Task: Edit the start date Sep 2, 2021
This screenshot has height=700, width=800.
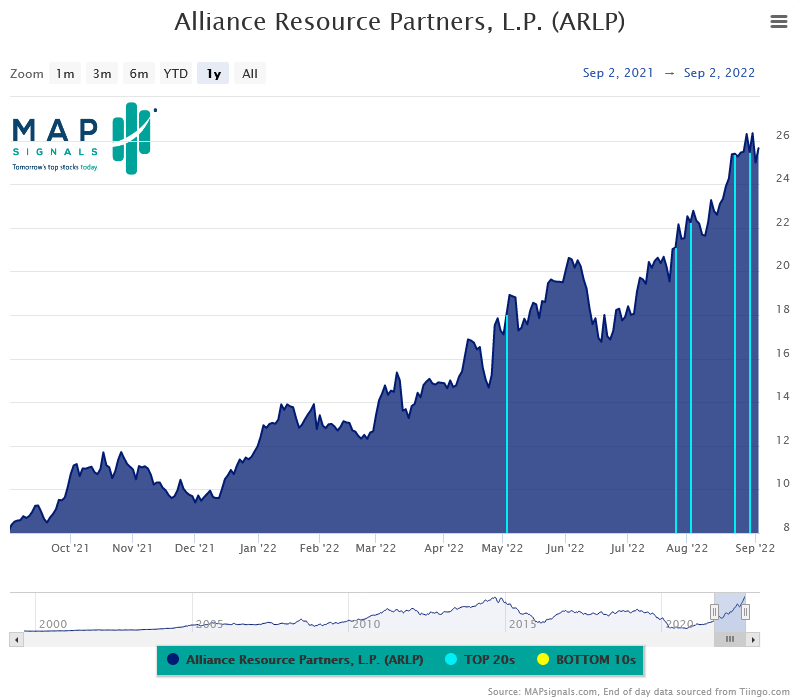Action: (618, 73)
